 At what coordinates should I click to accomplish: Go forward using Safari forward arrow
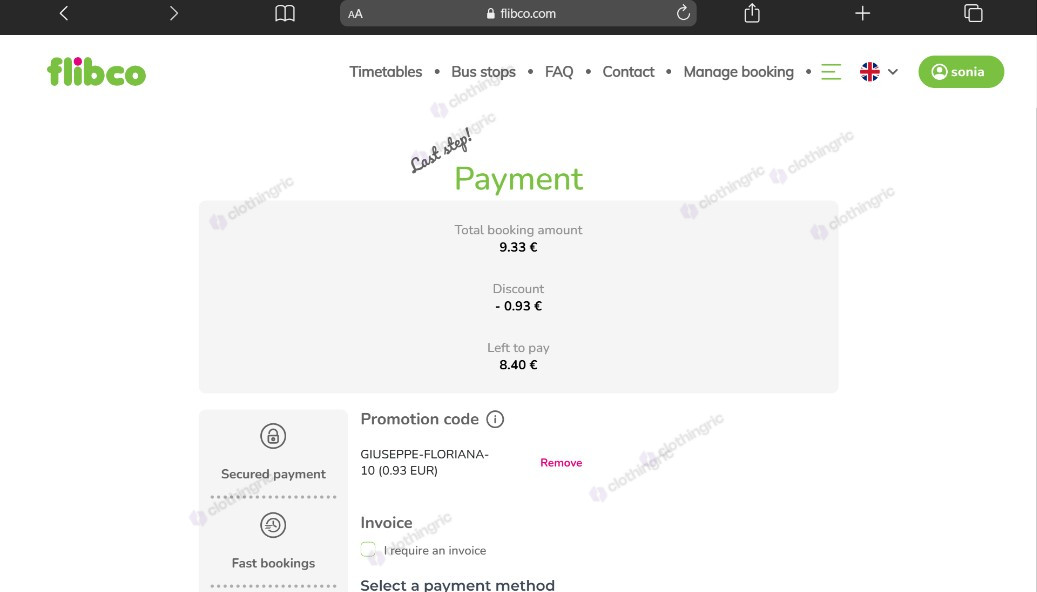pyautogui.click(x=173, y=13)
